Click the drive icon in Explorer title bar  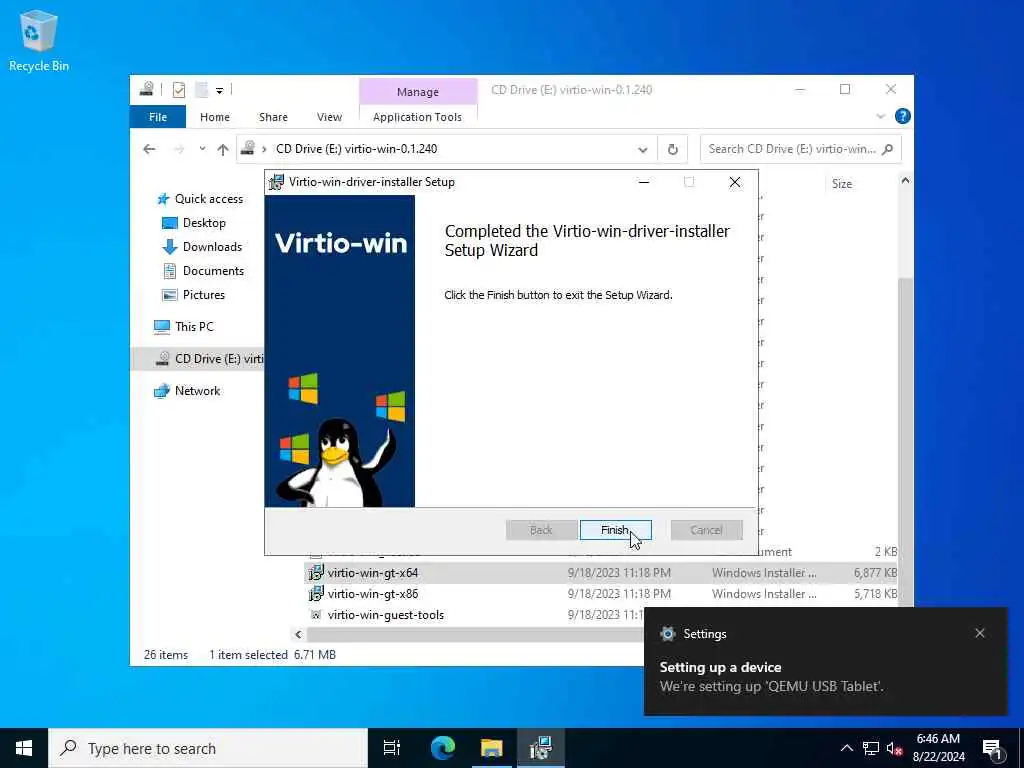[x=147, y=89]
